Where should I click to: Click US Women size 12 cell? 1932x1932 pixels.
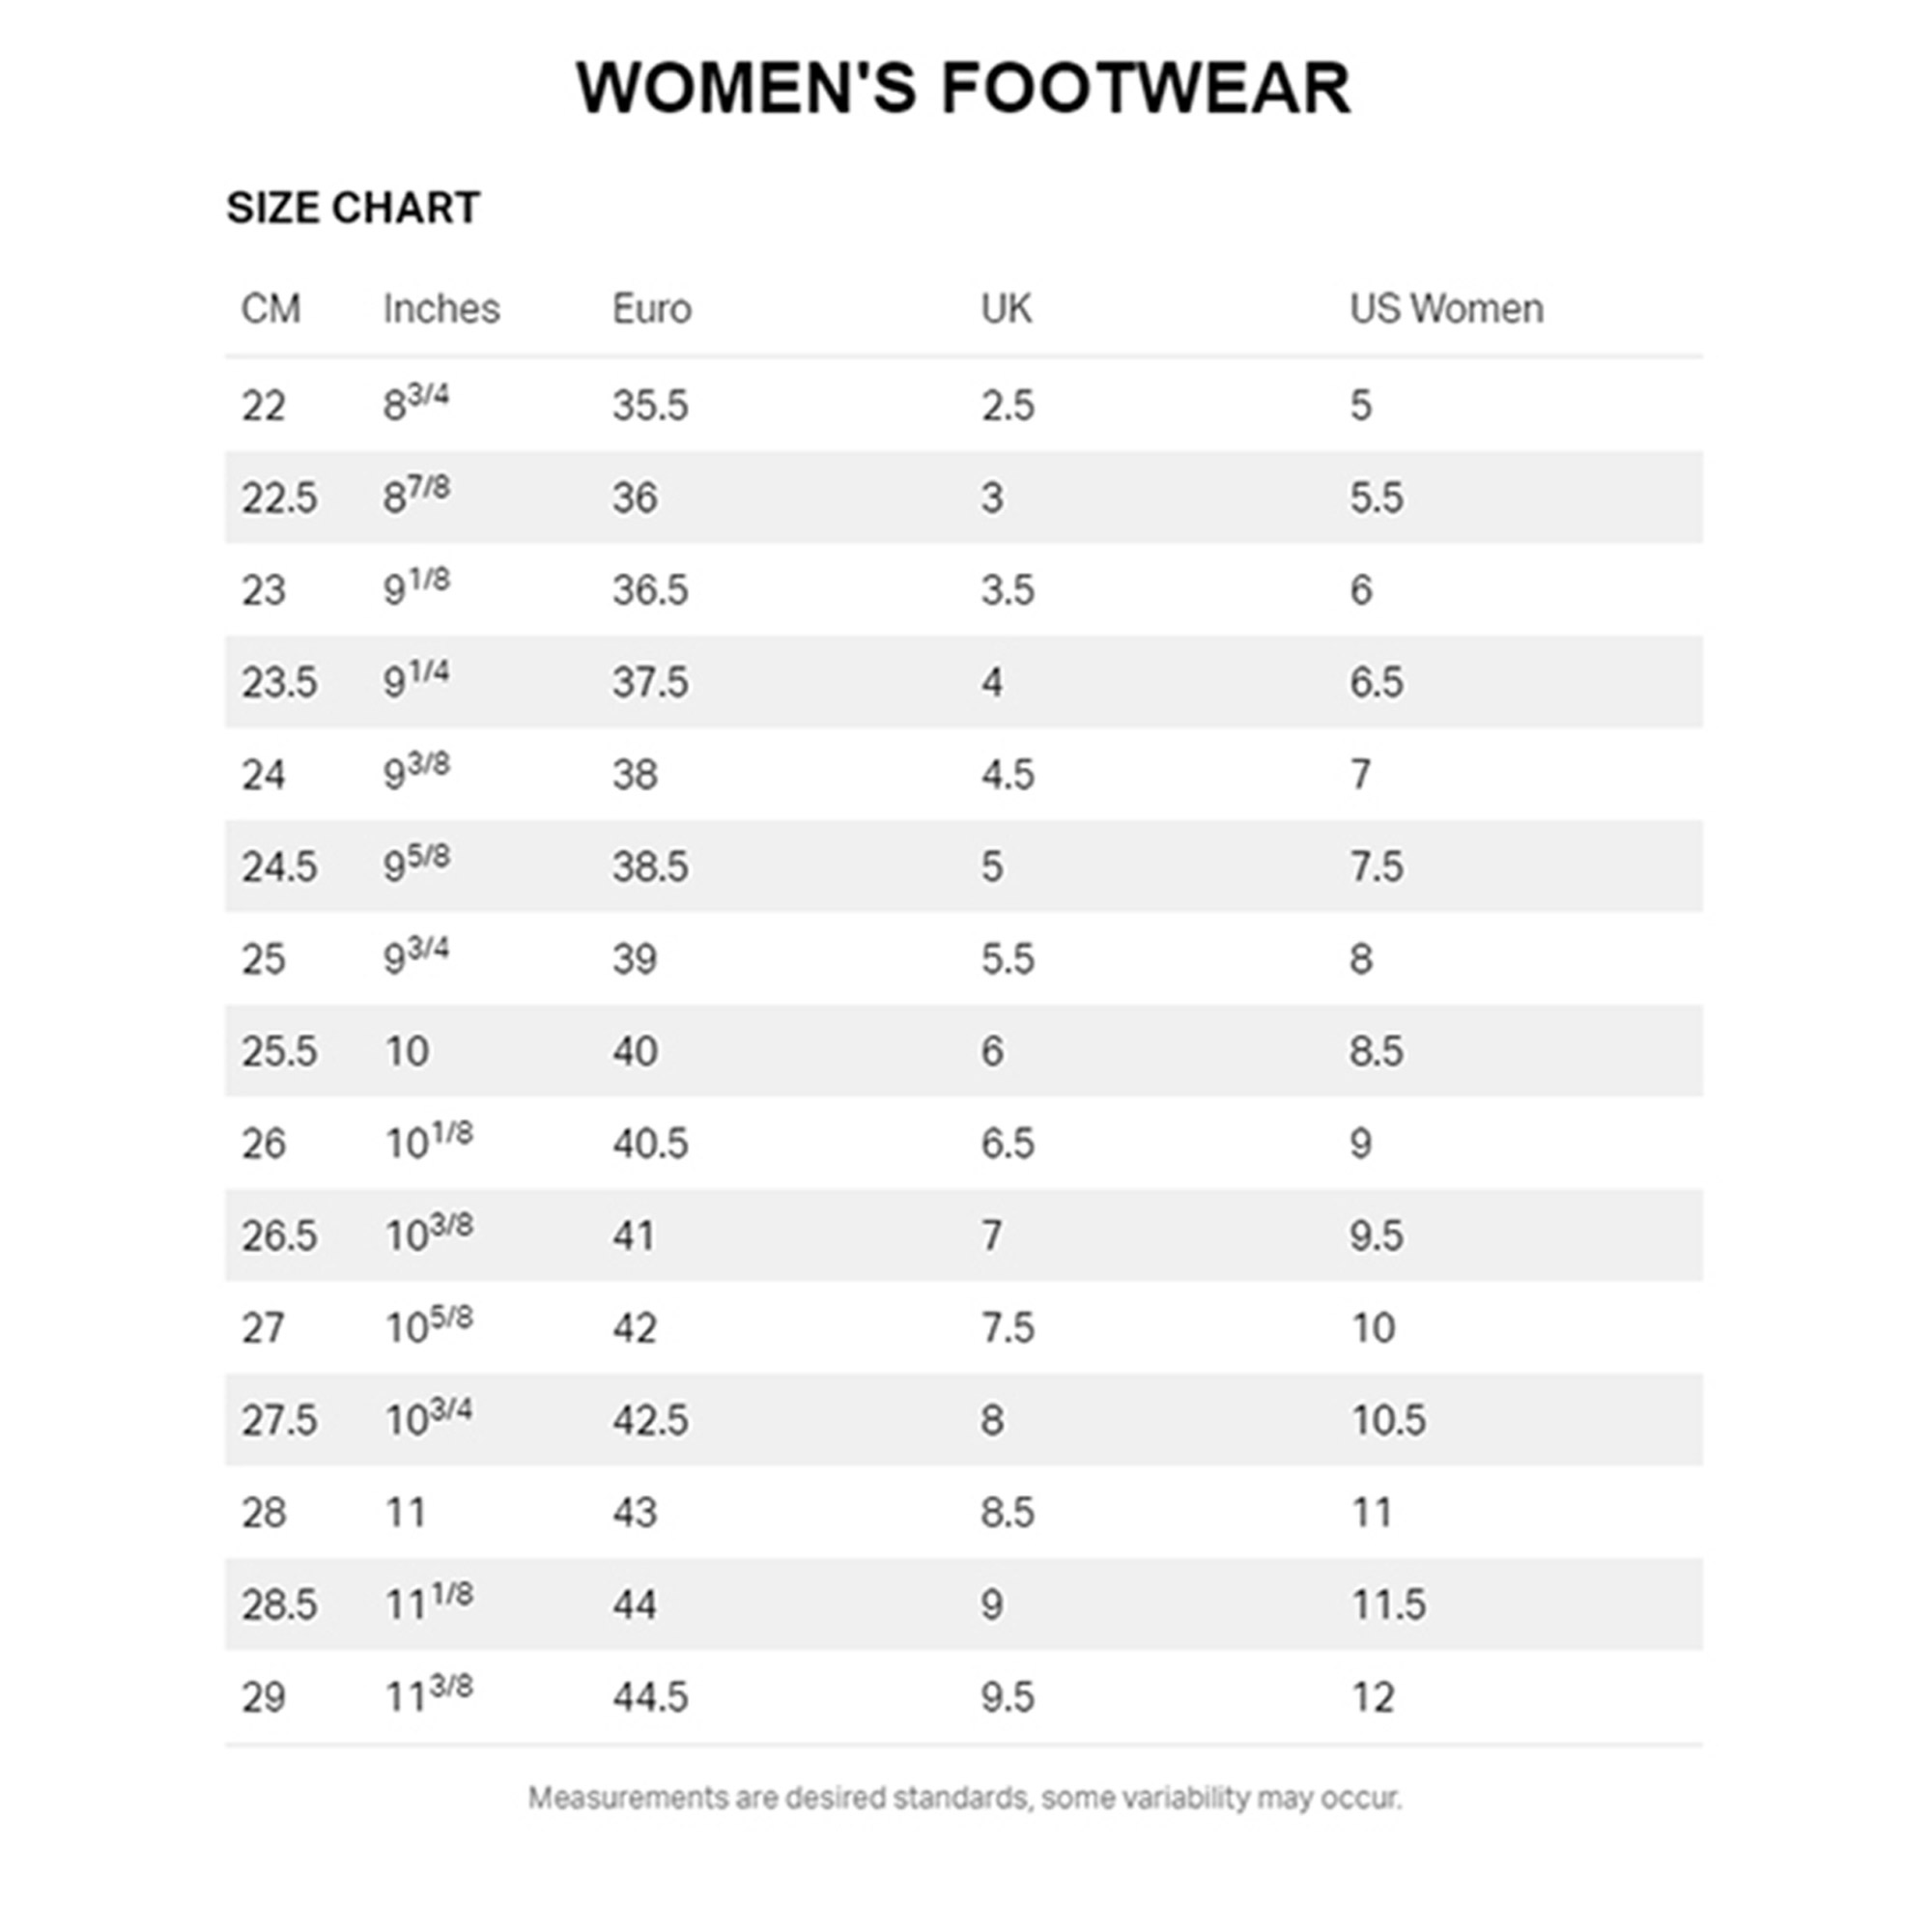tap(1372, 1698)
